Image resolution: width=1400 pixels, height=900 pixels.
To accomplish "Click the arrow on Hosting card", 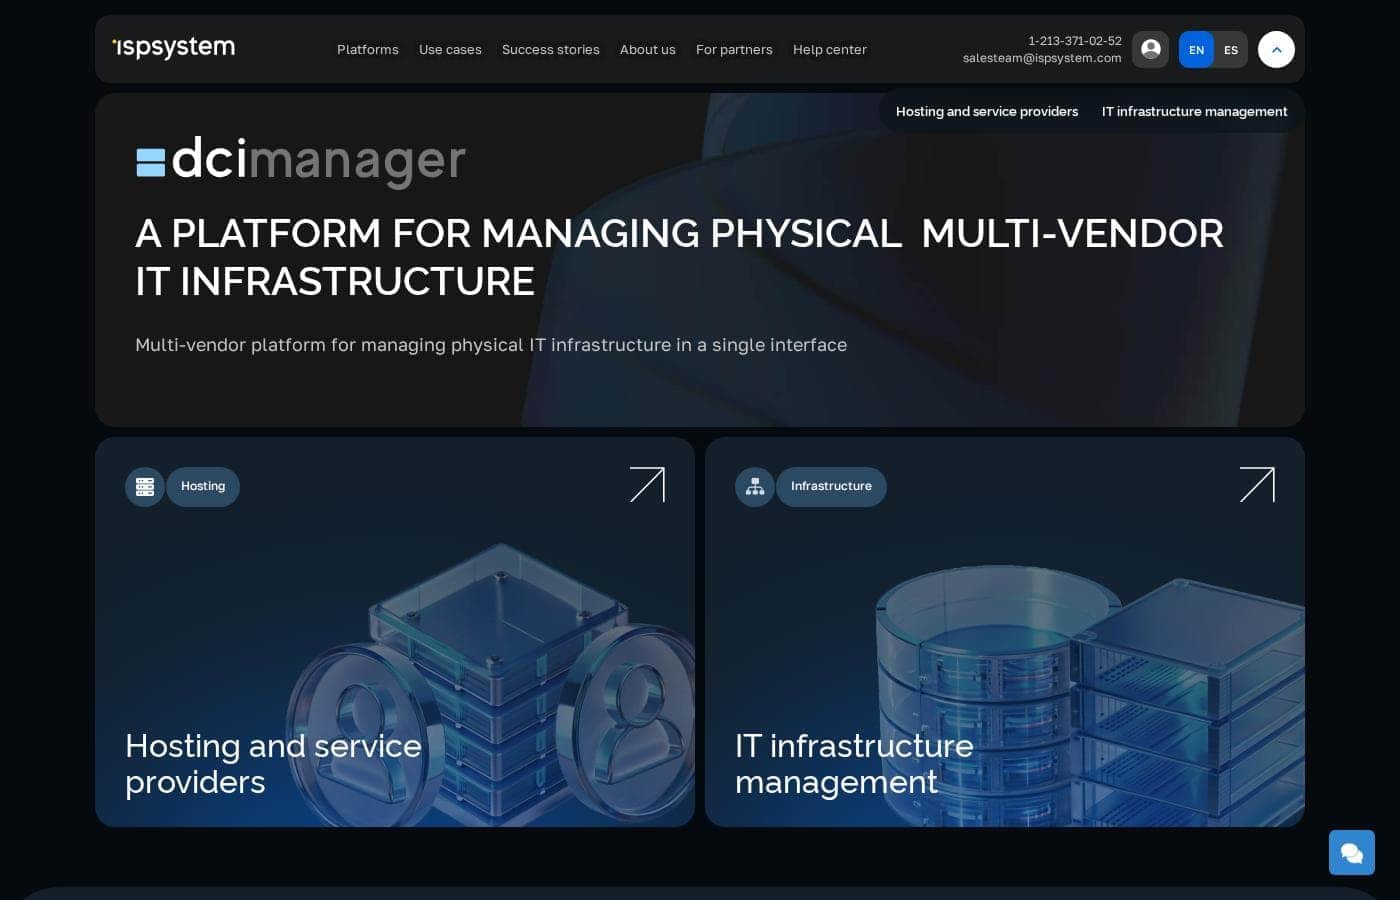I will tap(647, 485).
